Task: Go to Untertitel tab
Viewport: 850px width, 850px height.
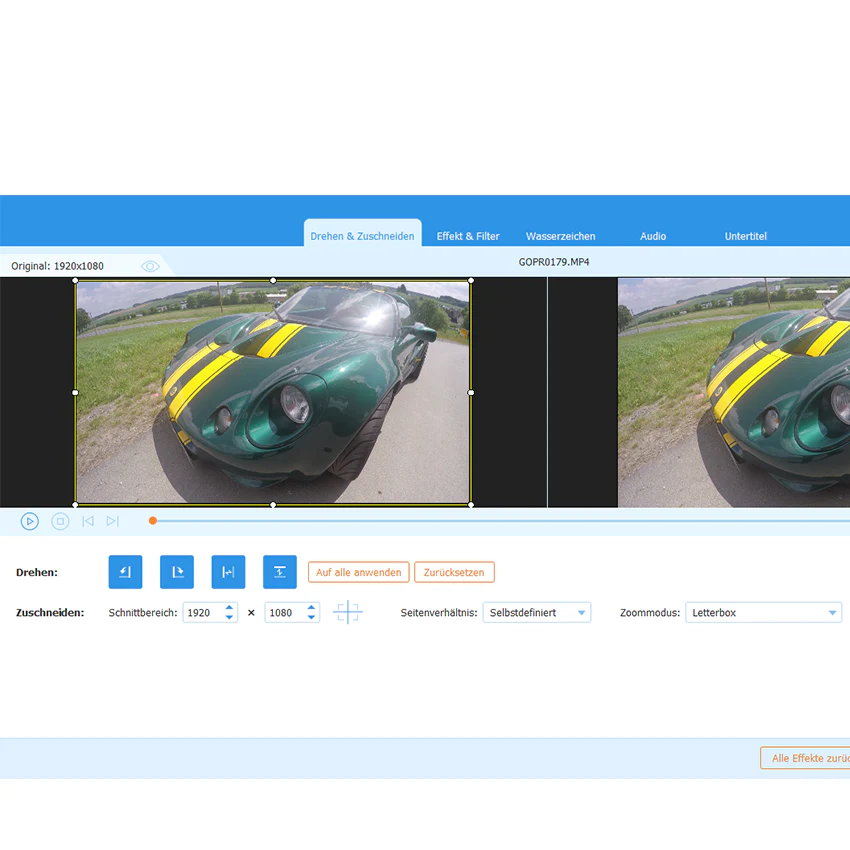Action: 745,236
